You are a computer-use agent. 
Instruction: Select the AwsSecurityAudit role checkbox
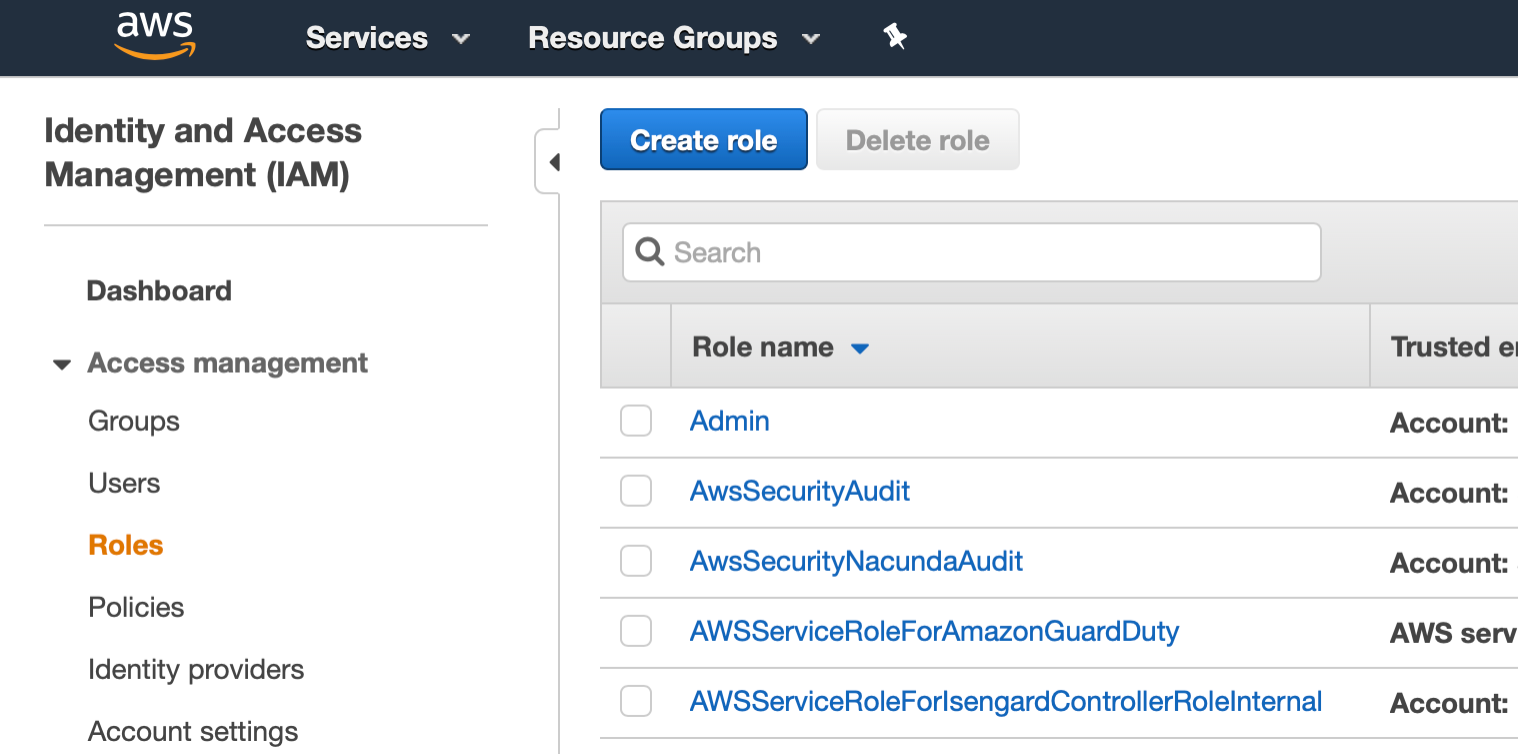tap(636, 491)
